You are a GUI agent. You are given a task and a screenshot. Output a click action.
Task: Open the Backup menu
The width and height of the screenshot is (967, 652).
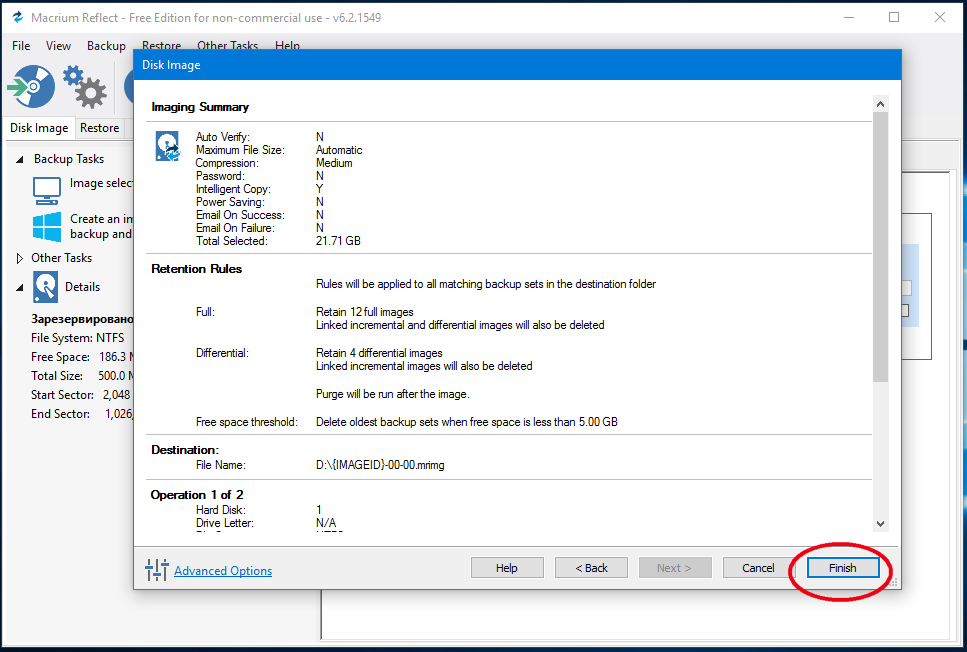click(x=106, y=46)
